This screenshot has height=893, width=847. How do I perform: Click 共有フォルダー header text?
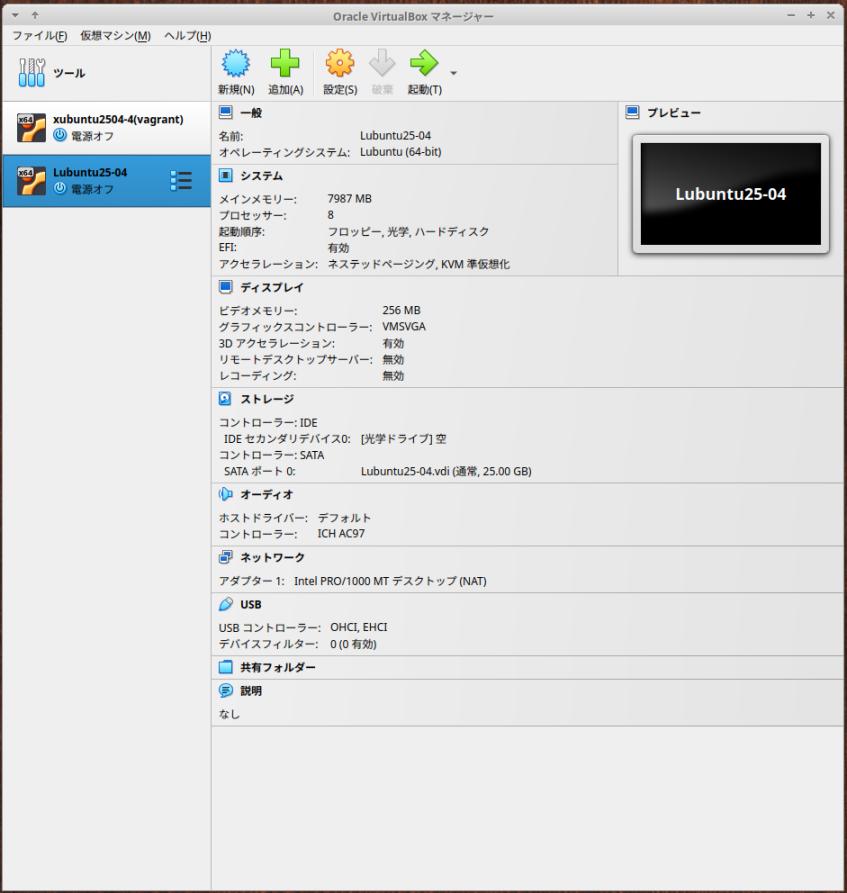278,667
